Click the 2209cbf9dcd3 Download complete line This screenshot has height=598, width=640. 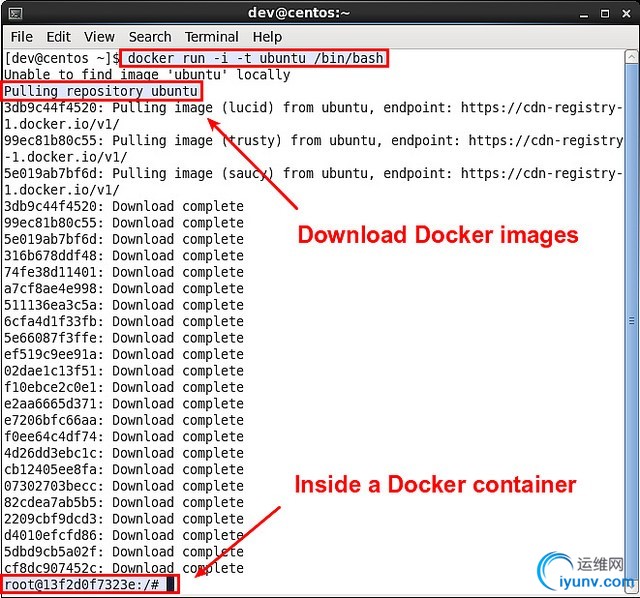(124, 519)
